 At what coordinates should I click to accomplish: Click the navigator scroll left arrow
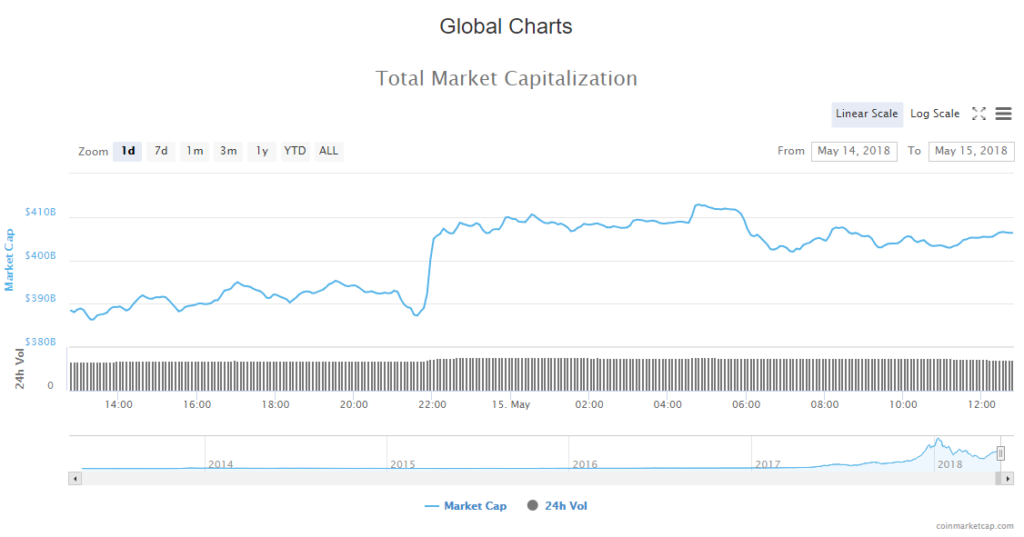point(74,478)
